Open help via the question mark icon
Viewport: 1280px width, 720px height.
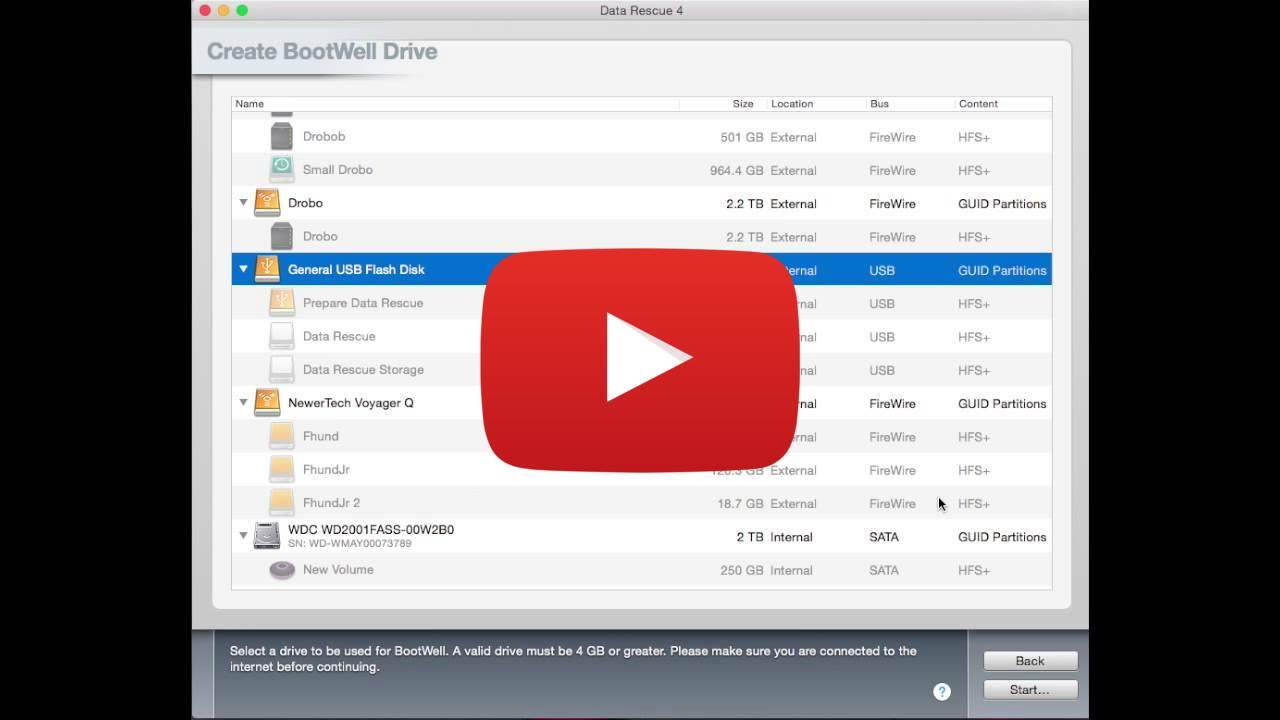tap(941, 691)
